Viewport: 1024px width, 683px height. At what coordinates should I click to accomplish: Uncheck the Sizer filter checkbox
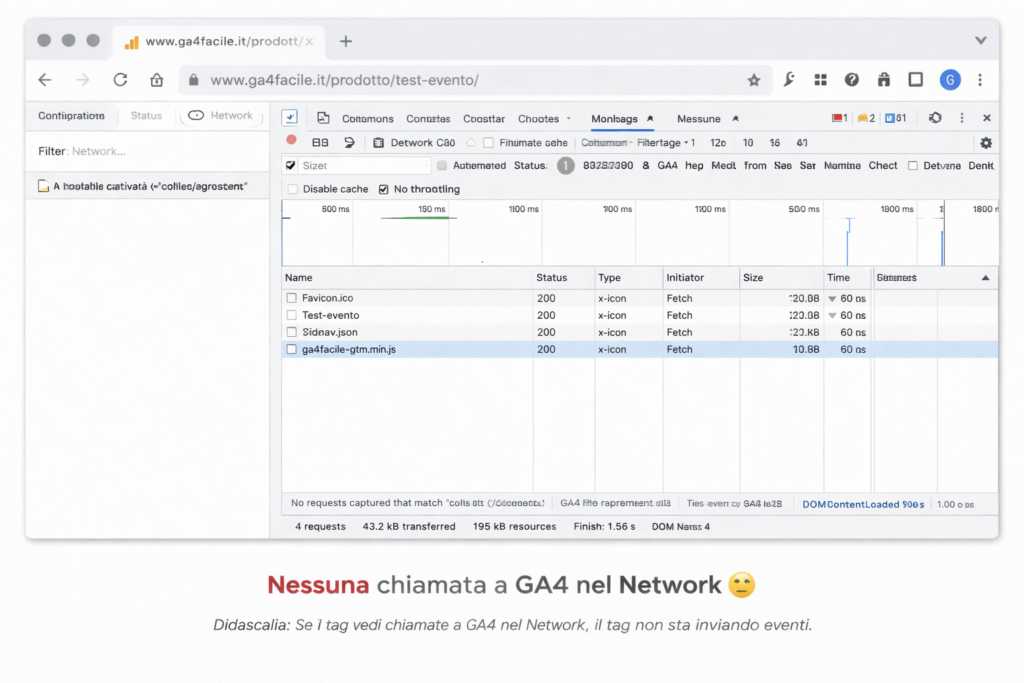tap(291, 165)
